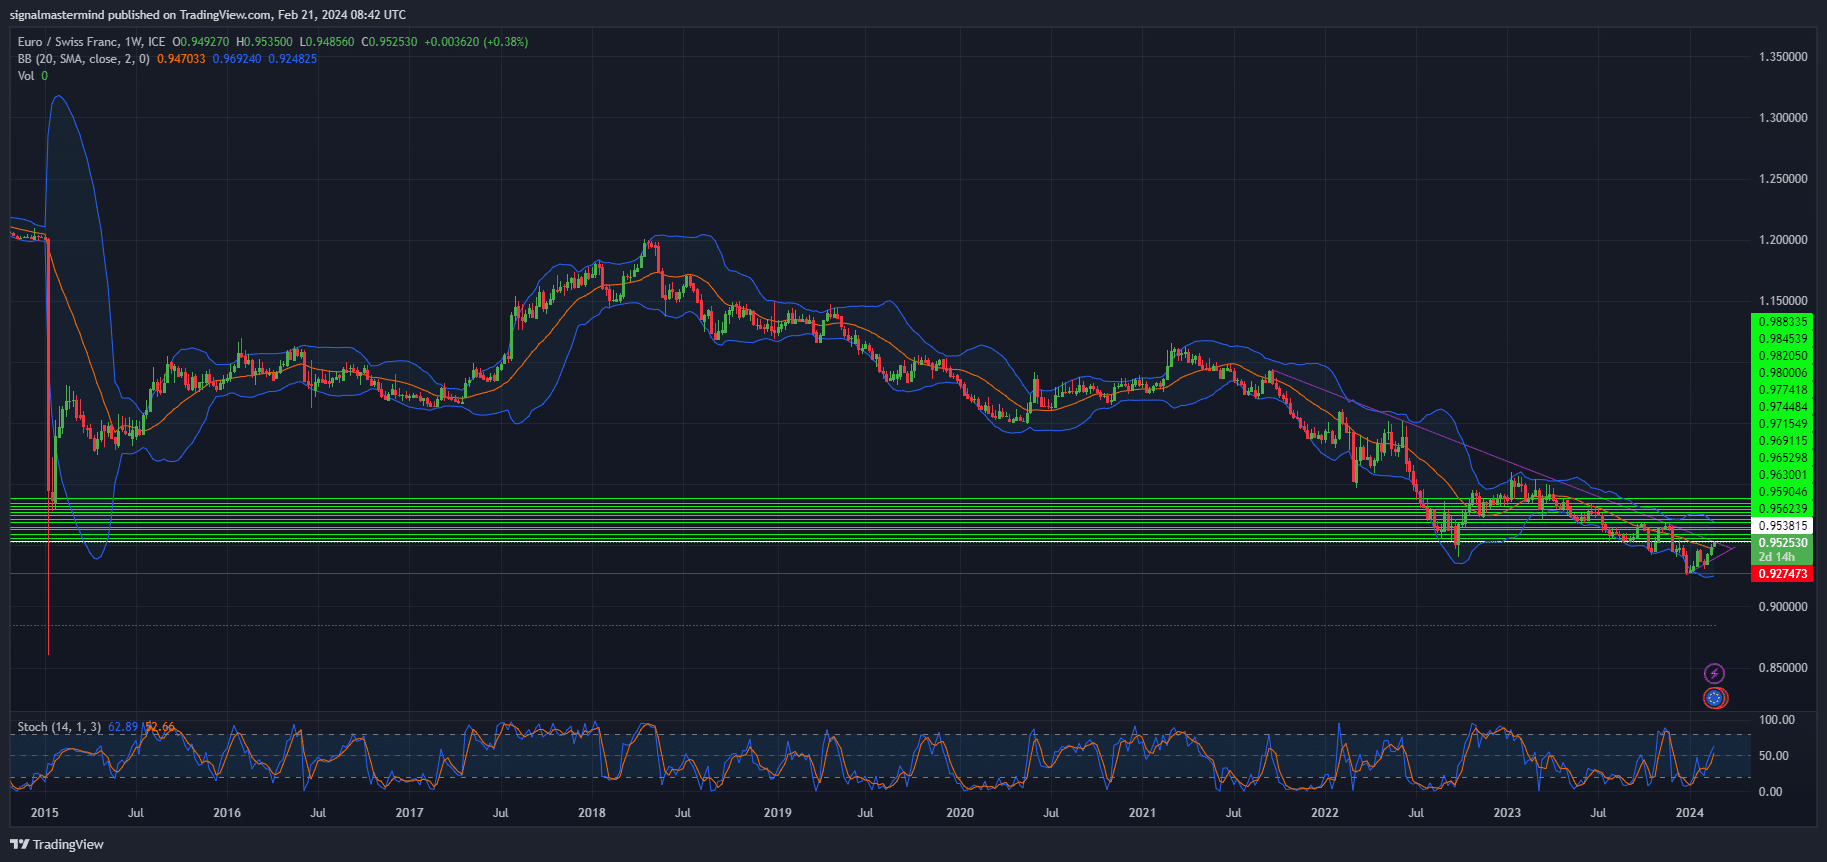1827x862 pixels.
Task: Click the close value C0.952530 in the header
Action: [389, 42]
